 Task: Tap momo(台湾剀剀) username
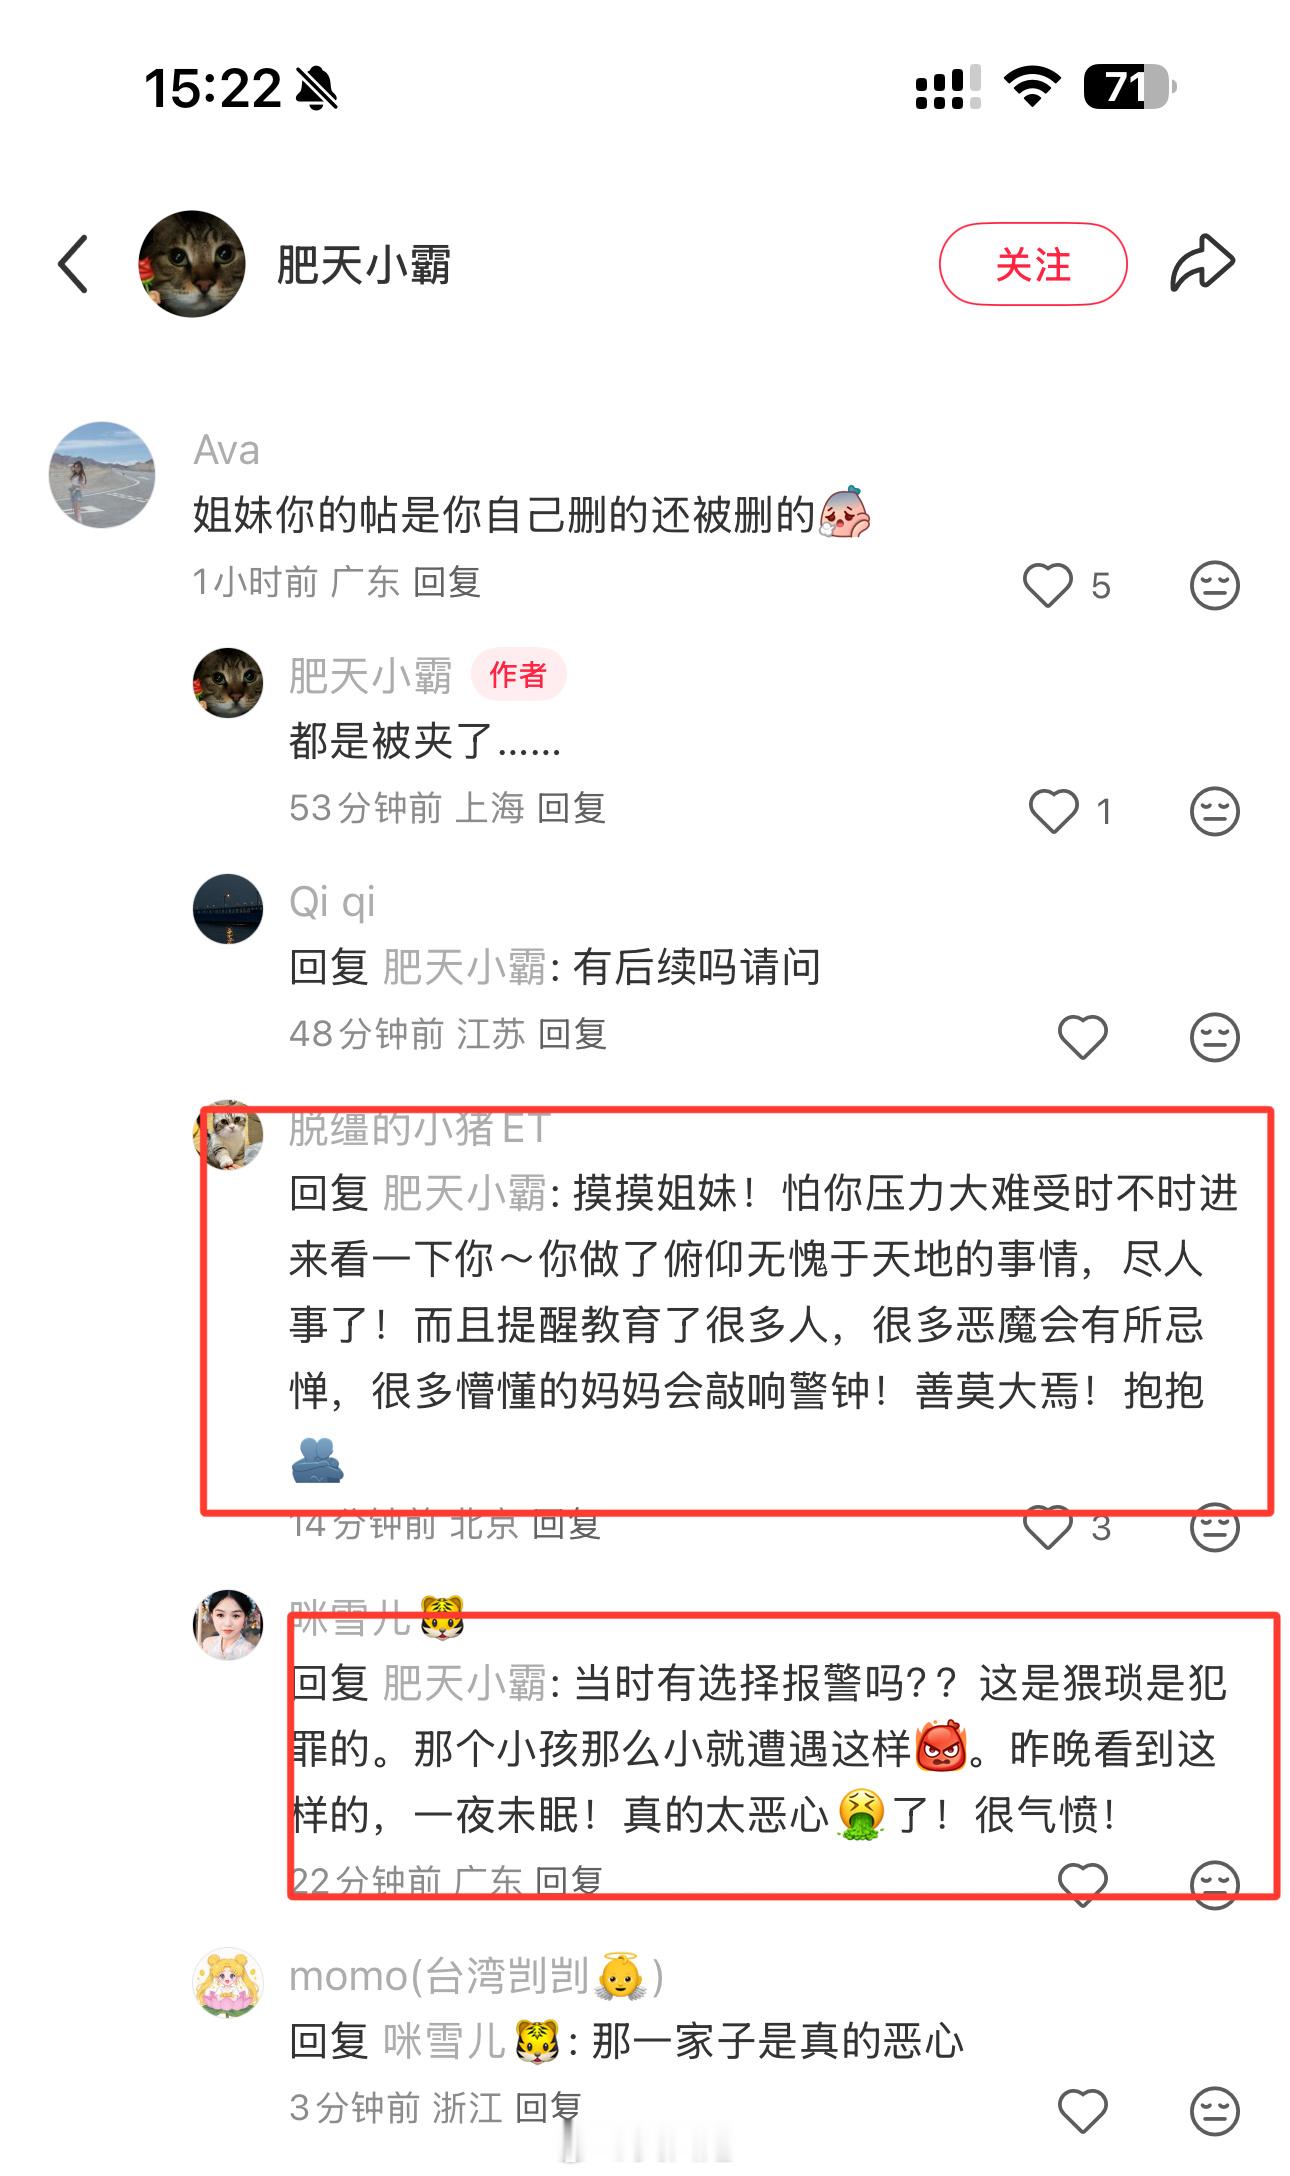pyautogui.click(x=477, y=1976)
